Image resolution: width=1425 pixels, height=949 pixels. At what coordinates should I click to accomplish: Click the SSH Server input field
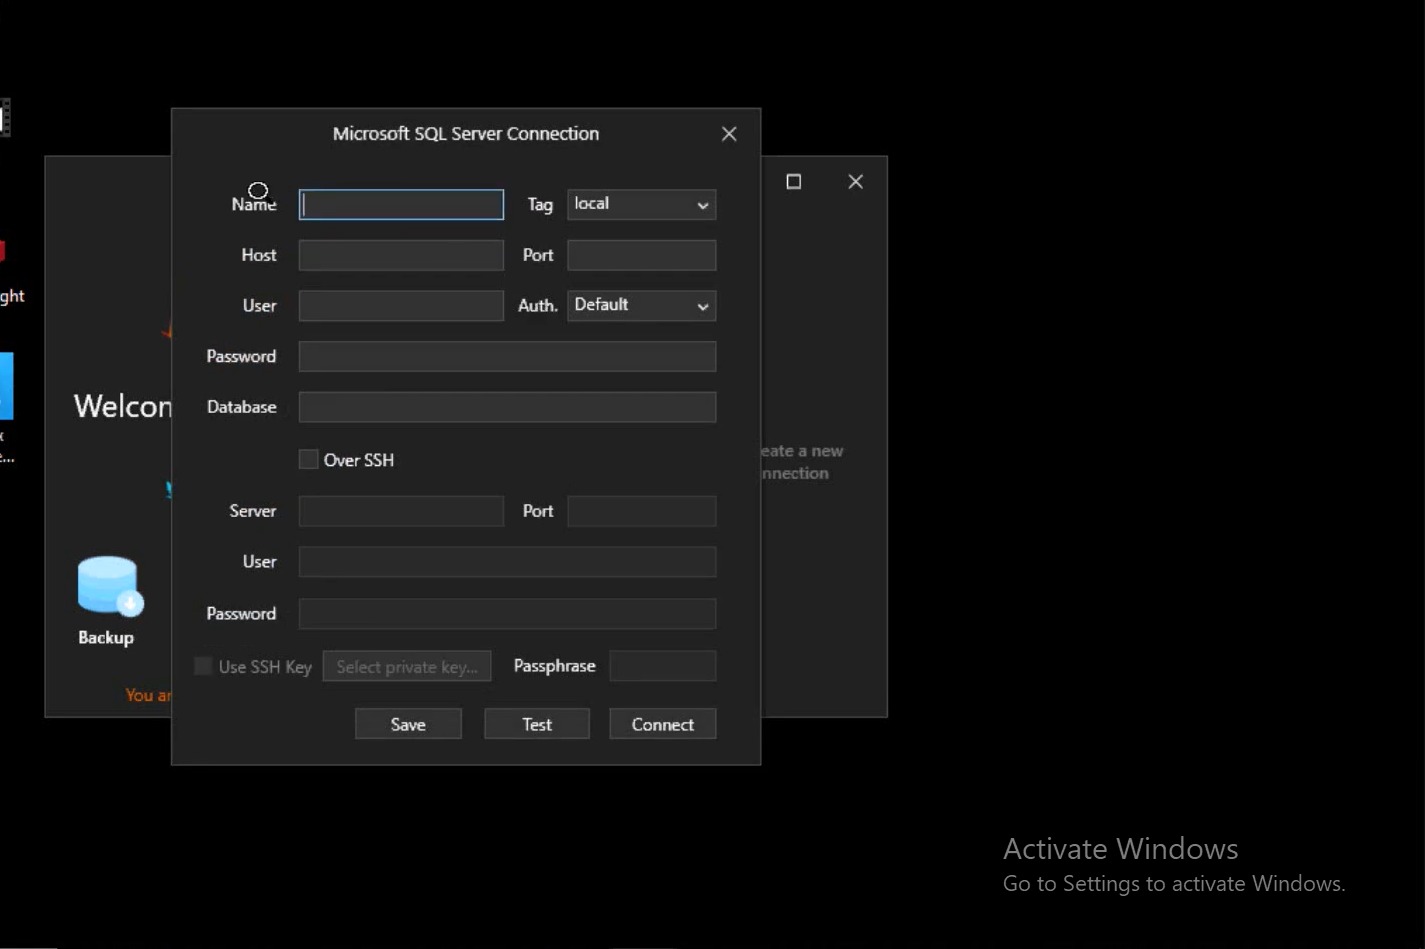point(401,511)
